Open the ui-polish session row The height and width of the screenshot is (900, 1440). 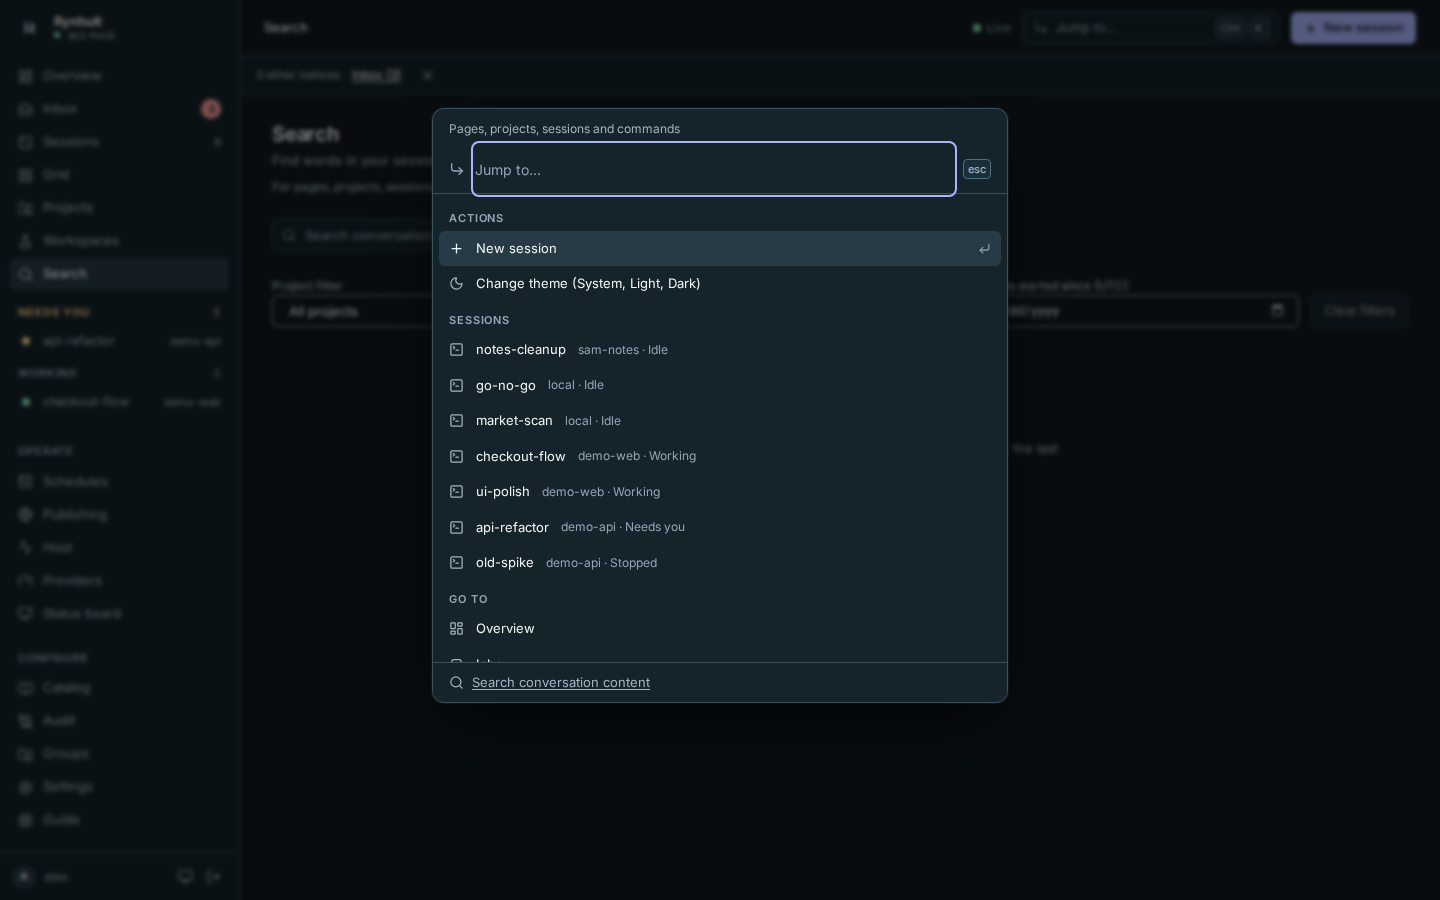point(720,492)
